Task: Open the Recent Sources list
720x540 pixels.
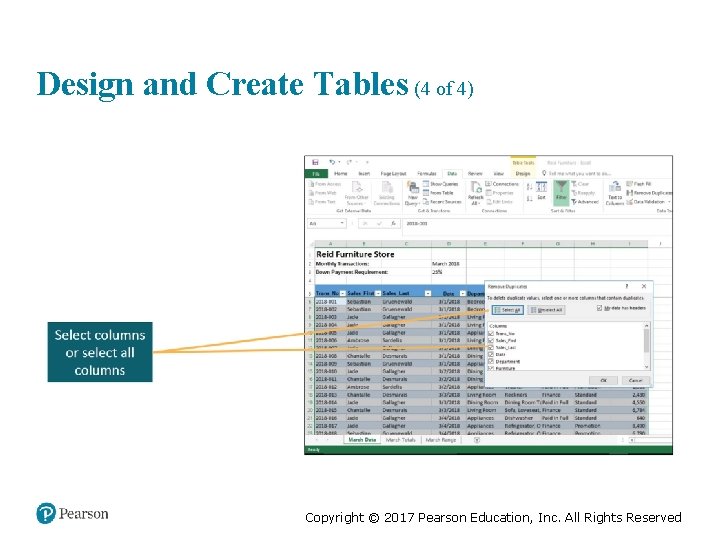Action: pyautogui.click(x=442, y=202)
